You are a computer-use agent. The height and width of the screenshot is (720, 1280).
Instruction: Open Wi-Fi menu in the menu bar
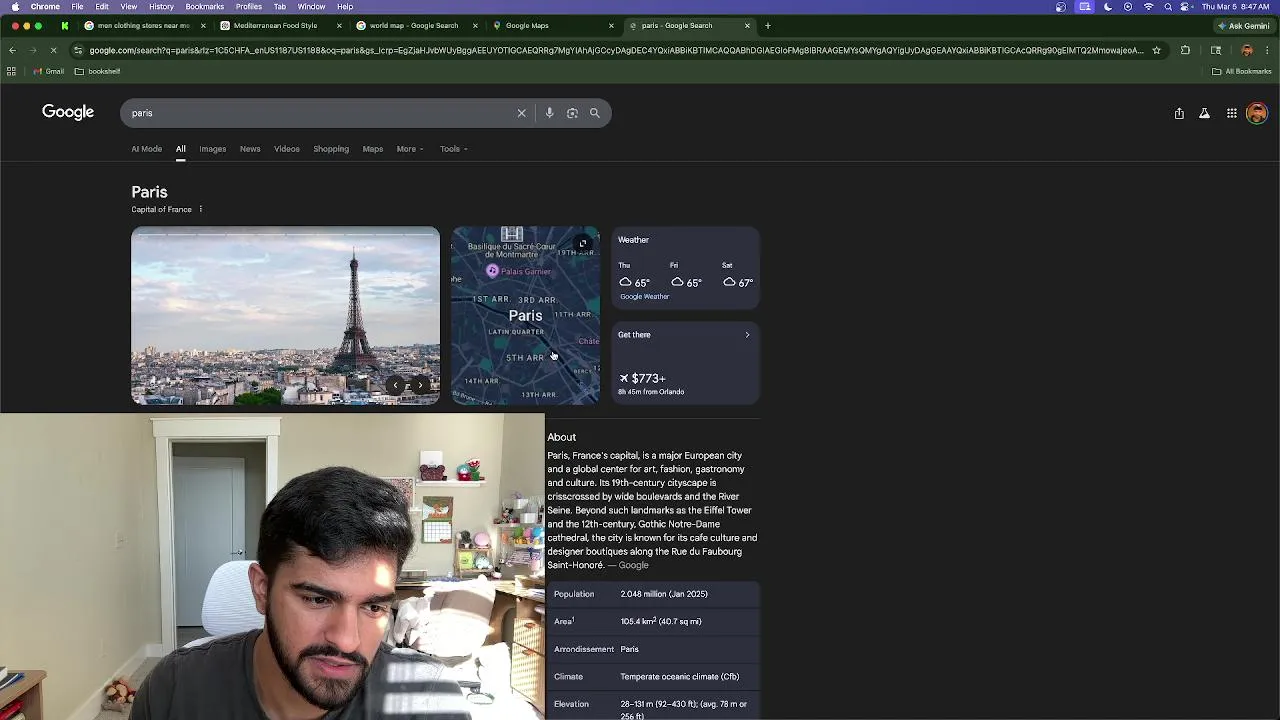(x=1148, y=7)
